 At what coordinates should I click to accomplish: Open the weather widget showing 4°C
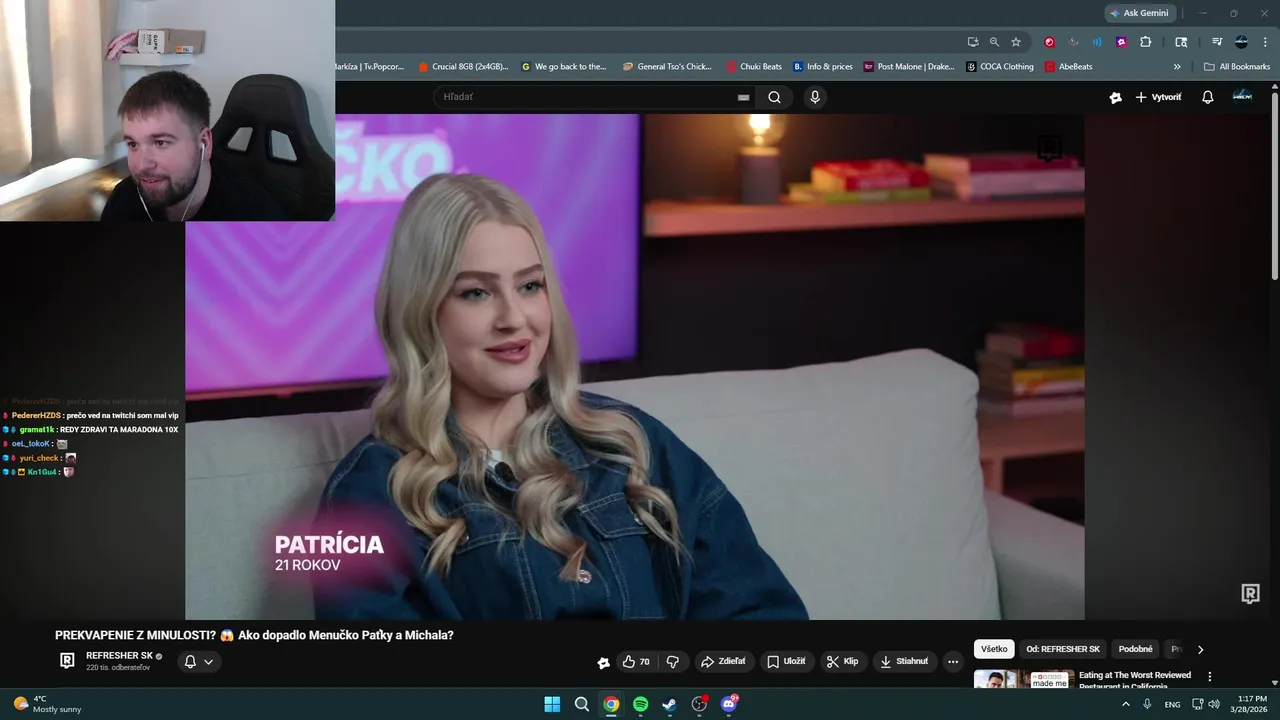[47, 704]
